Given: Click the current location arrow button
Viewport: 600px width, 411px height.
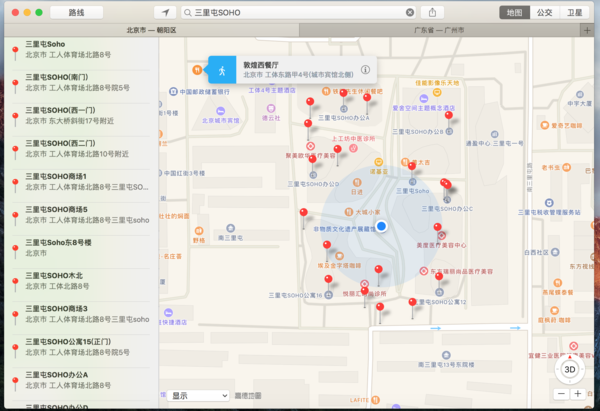Looking at the screenshot, I should [x=164, y=13].
